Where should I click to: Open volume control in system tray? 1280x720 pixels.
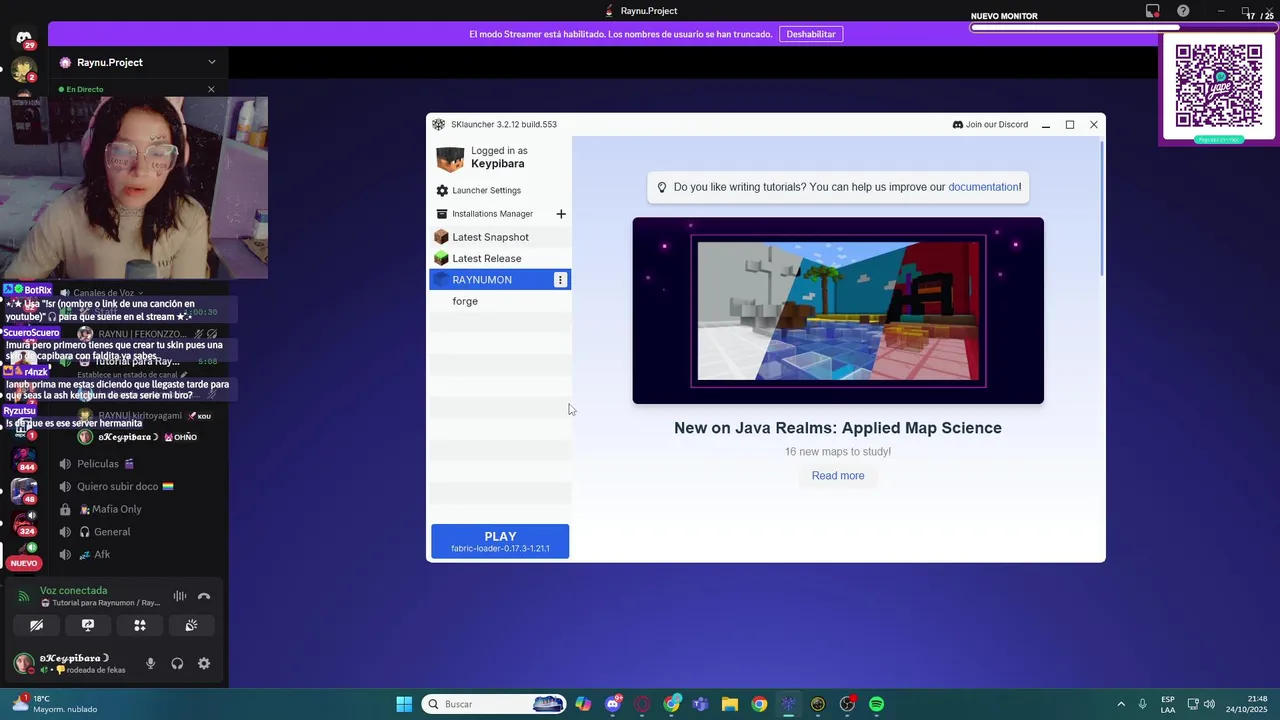[x=1209, y=704]
